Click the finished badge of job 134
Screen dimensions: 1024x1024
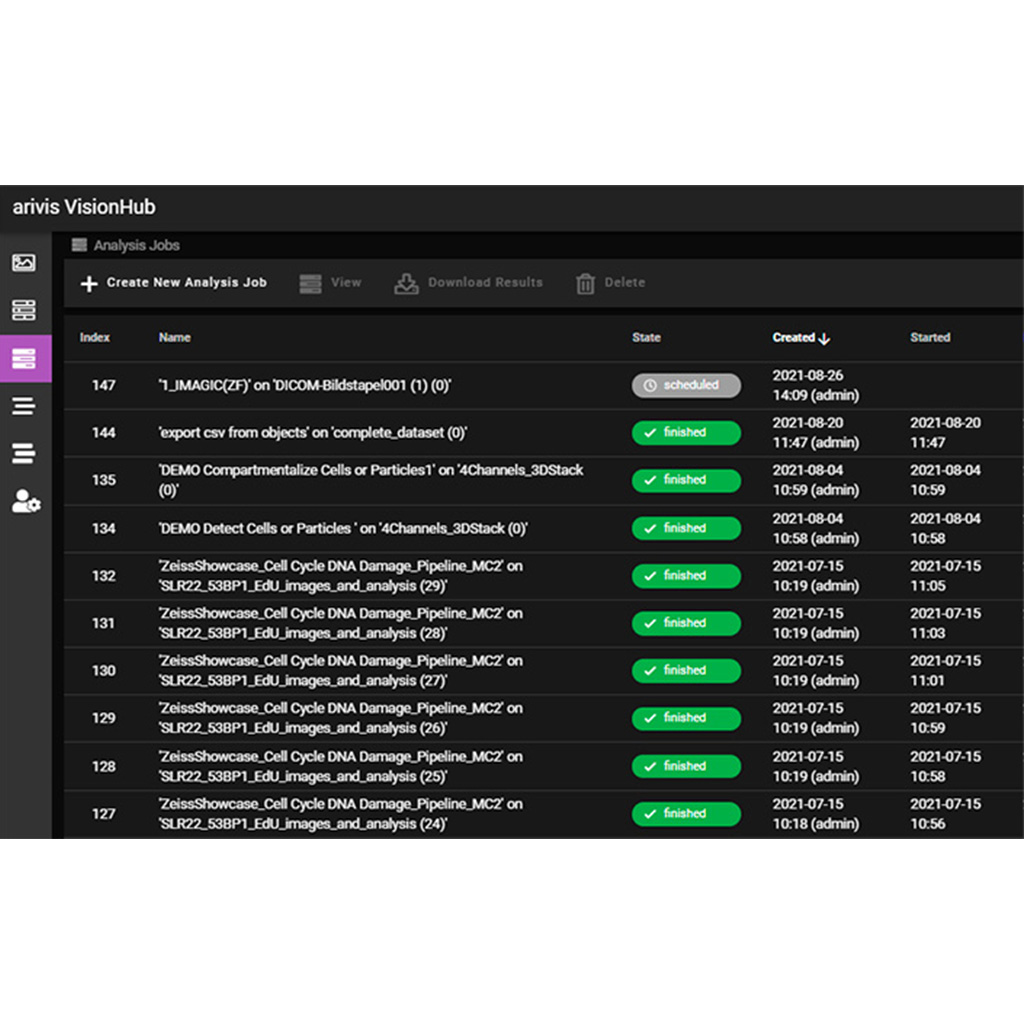tap(686, 528)
